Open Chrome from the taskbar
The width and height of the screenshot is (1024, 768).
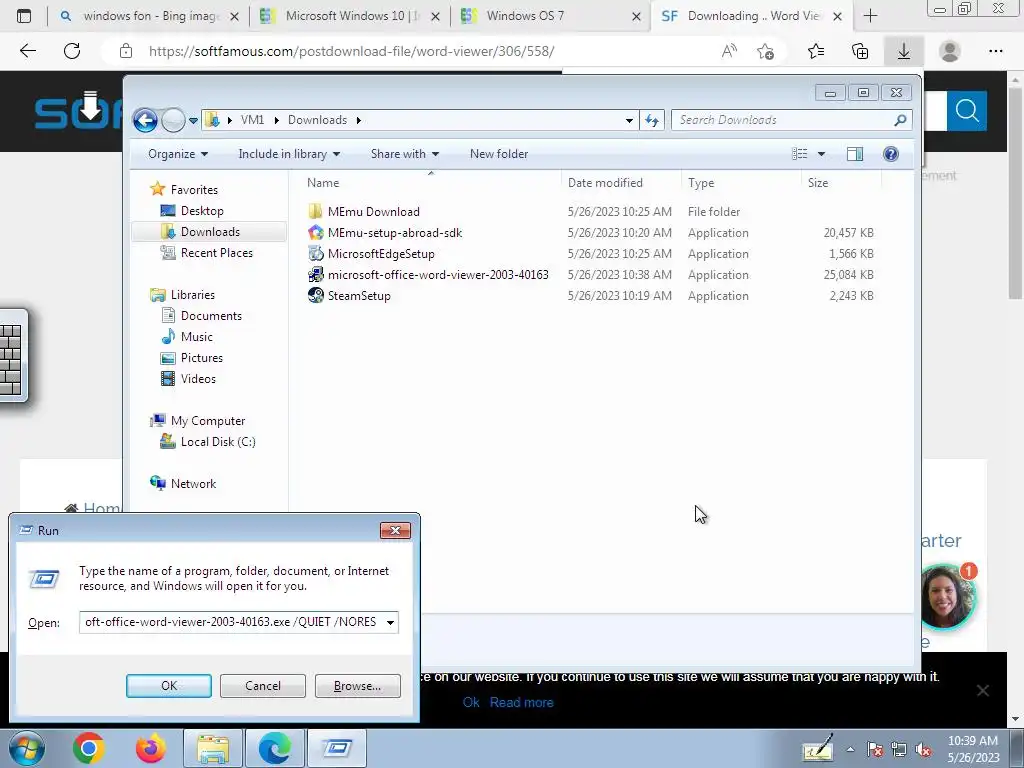pos(89,748)
